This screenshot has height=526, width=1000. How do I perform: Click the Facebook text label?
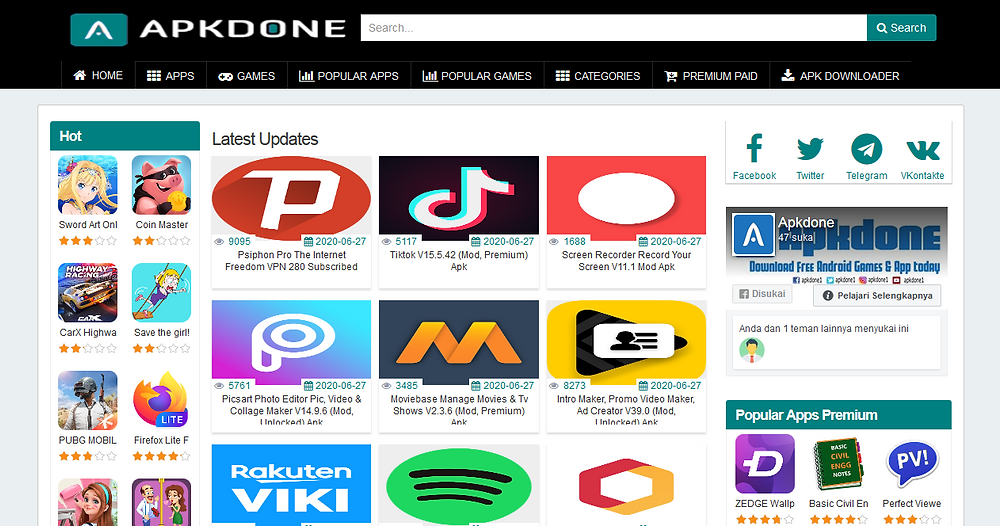pos(754,176)
